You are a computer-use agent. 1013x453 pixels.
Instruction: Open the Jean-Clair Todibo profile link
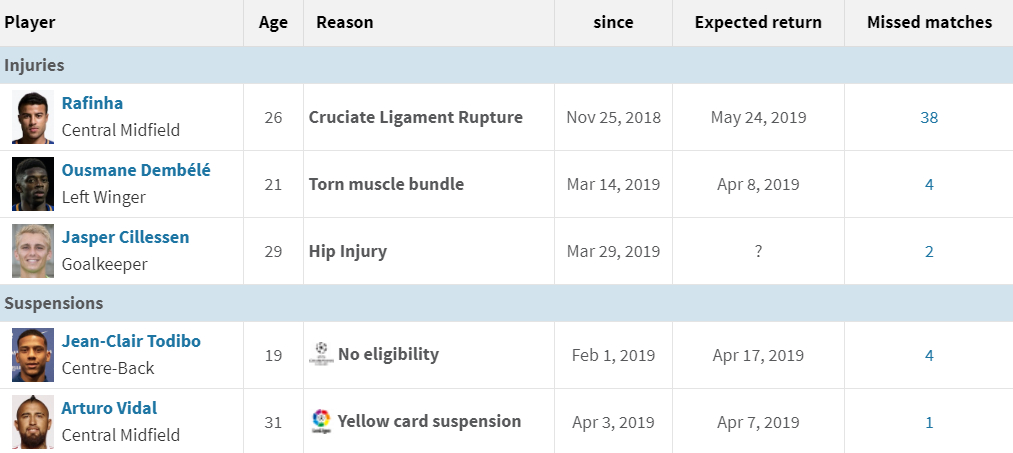point(131,341)
